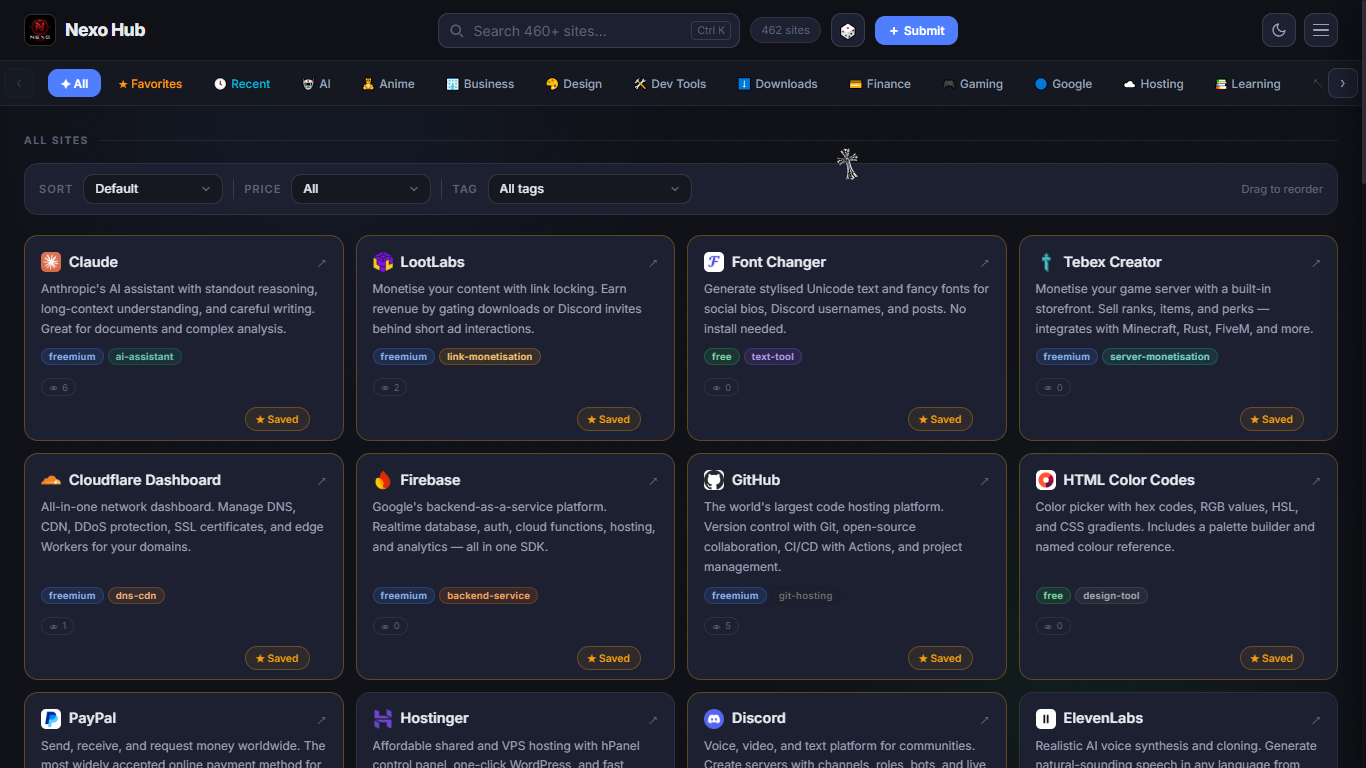Select the Dev Tools category tab

[670, 84]
